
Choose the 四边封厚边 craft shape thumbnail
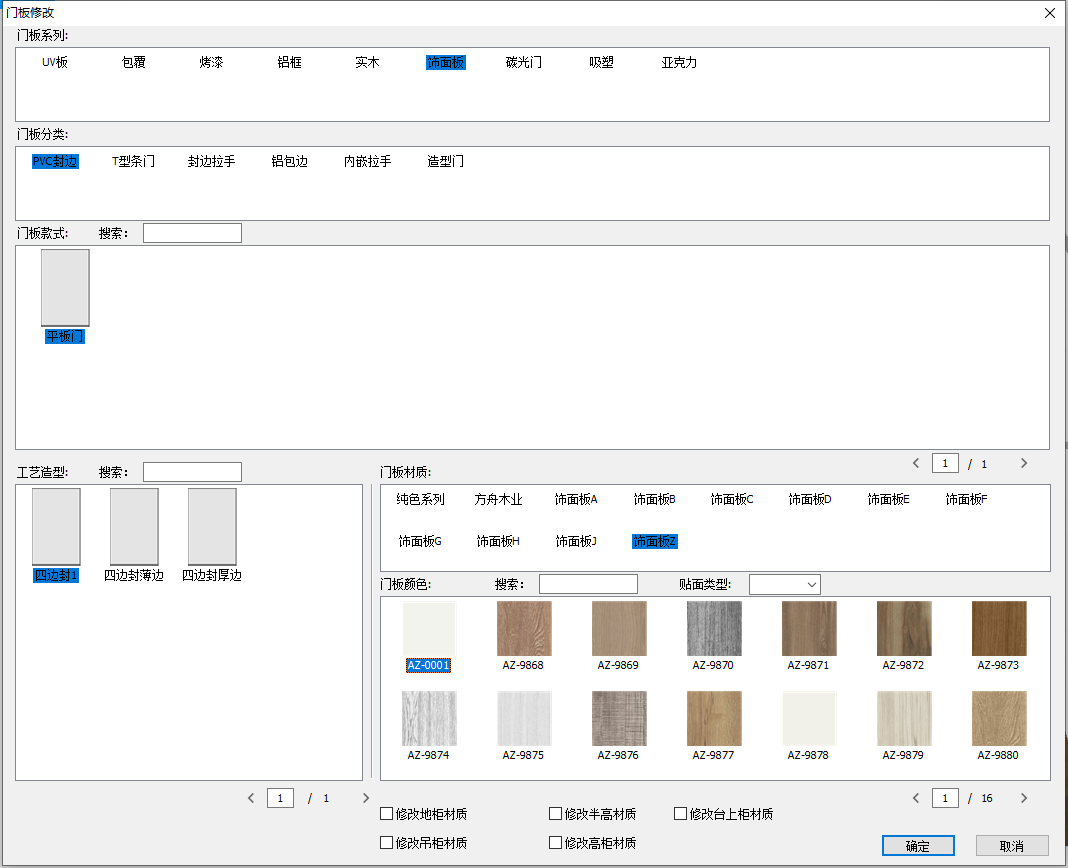[x=212, y=527]
